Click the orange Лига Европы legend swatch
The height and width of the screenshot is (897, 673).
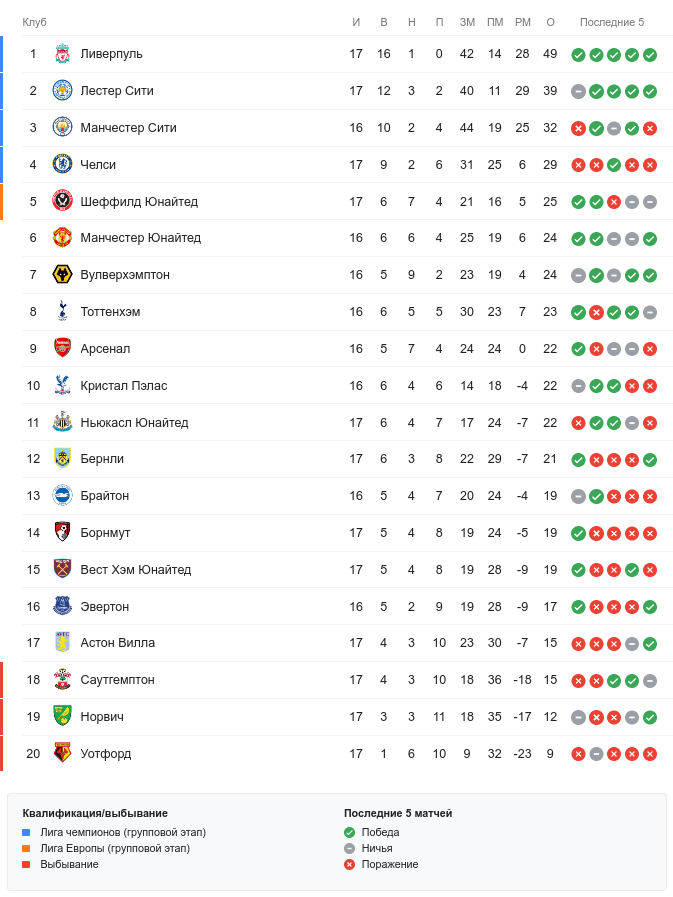click(27, 848)
